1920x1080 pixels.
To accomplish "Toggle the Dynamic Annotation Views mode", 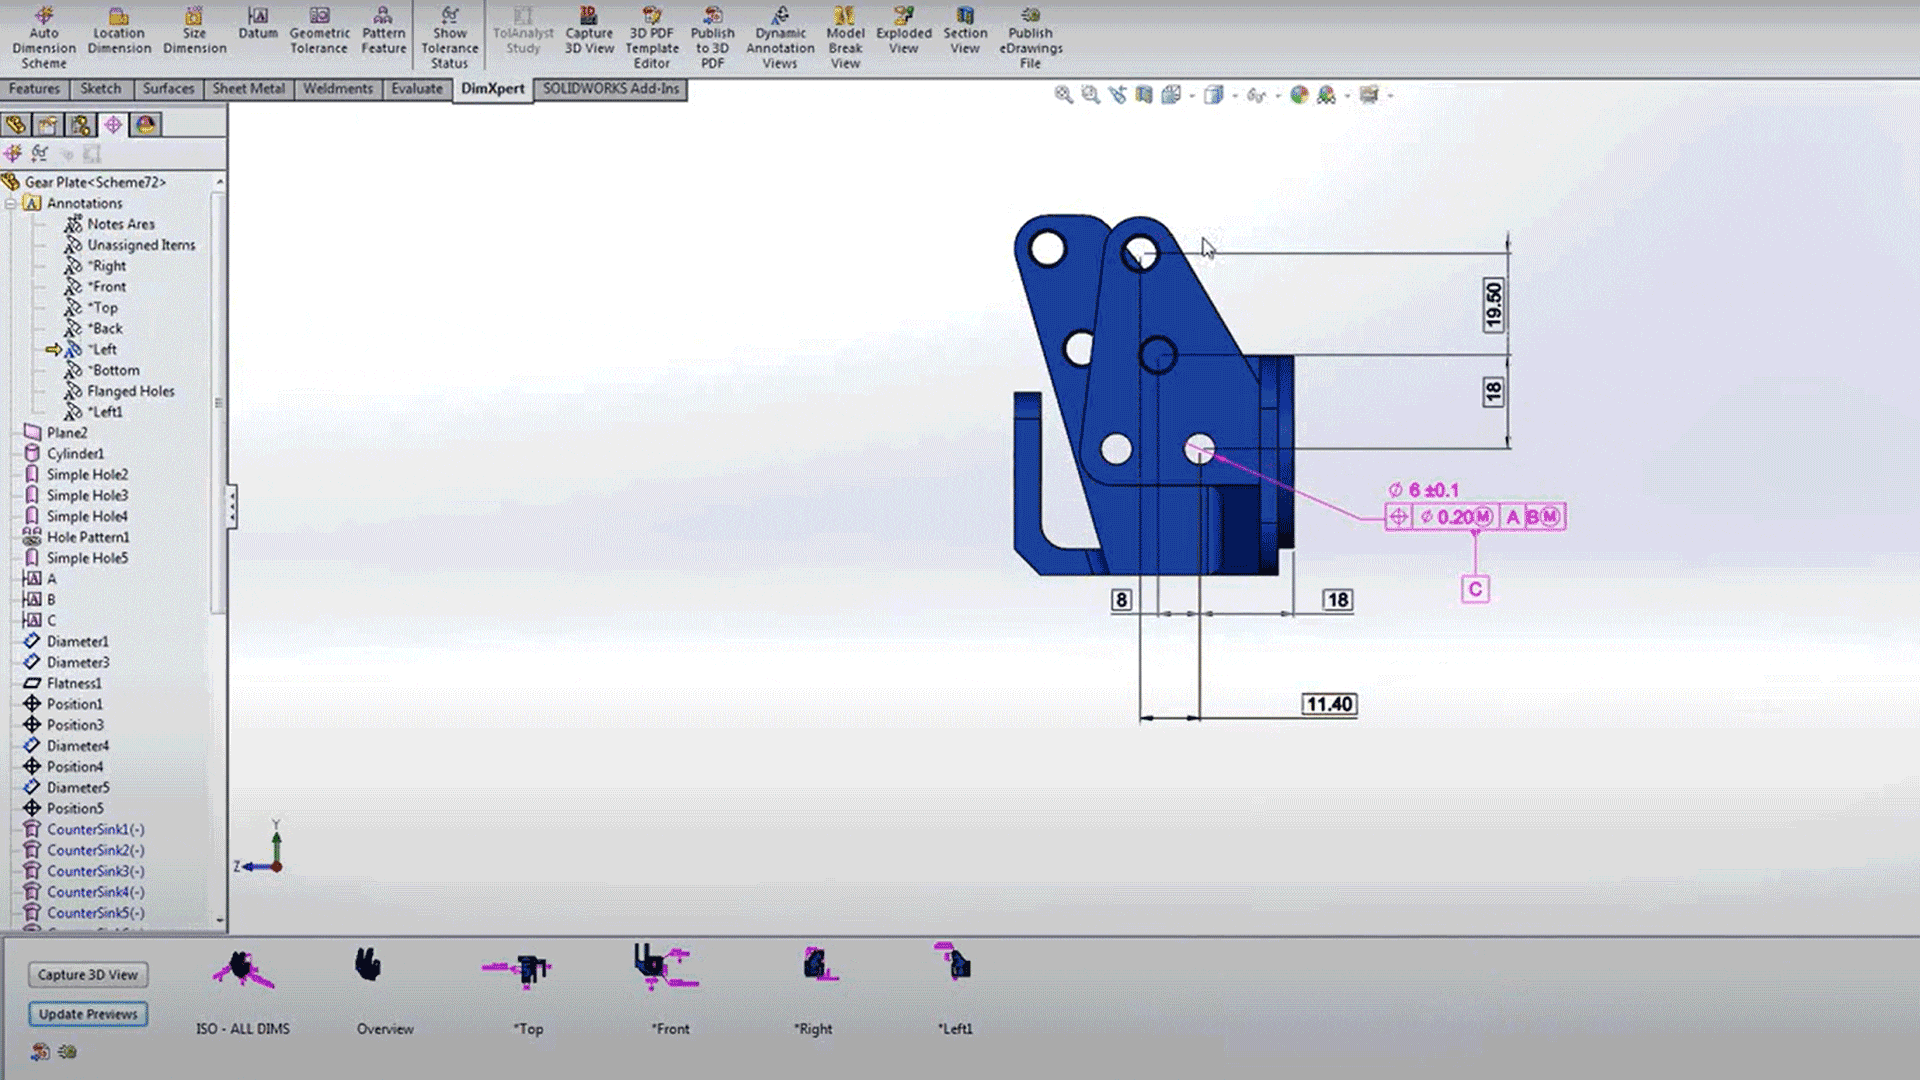I will [x=779, y=35].
